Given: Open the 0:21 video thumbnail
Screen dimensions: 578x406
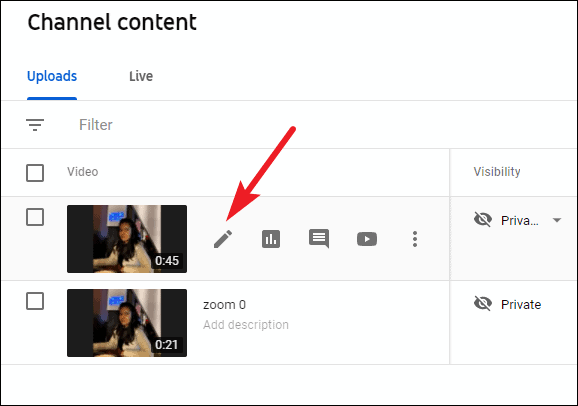Looking at the screenshot, I should click(x=127, y=323).
